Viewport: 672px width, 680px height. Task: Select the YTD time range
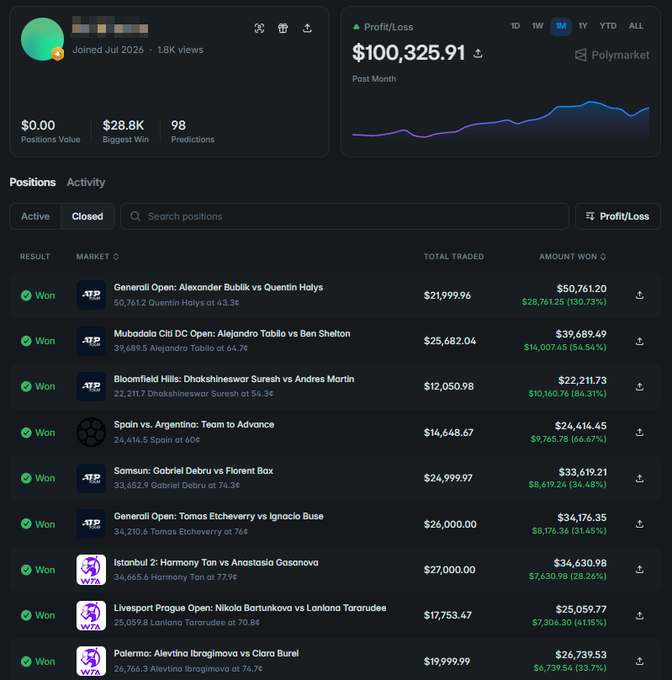[x=608, y=26]
